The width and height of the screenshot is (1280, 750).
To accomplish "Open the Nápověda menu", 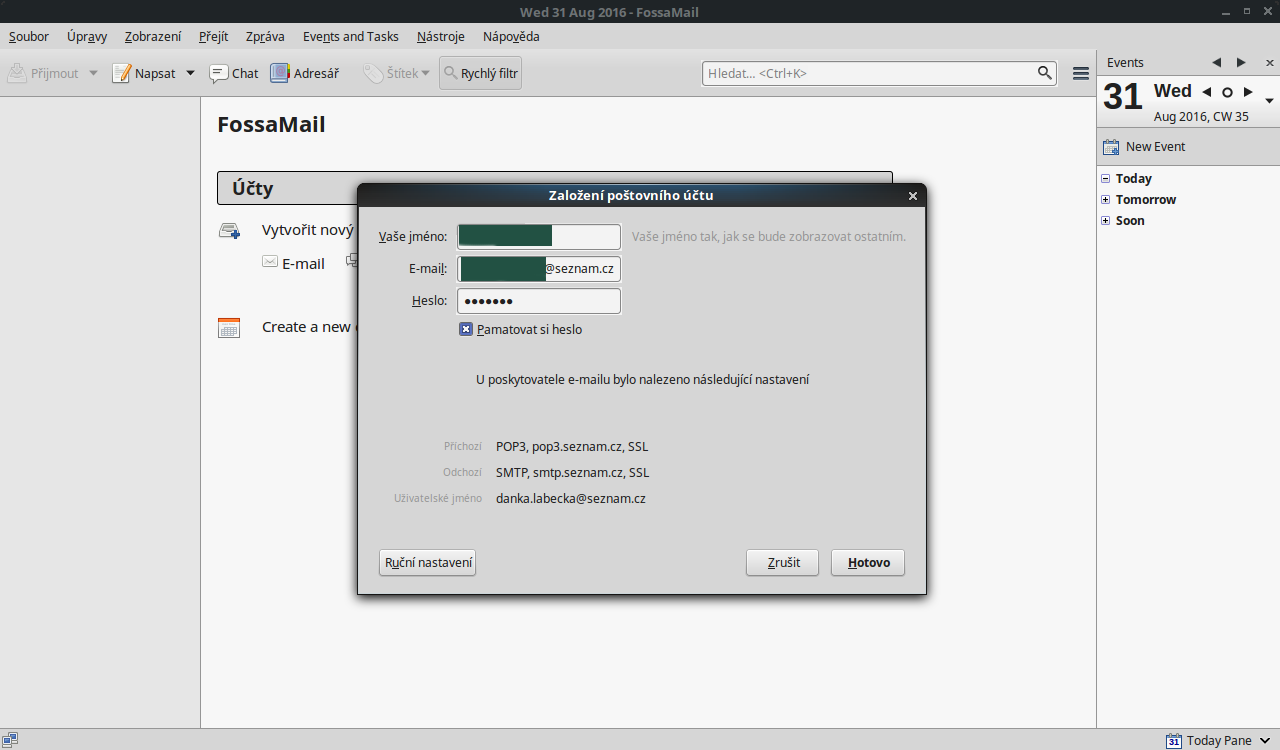I will (511, 36).
